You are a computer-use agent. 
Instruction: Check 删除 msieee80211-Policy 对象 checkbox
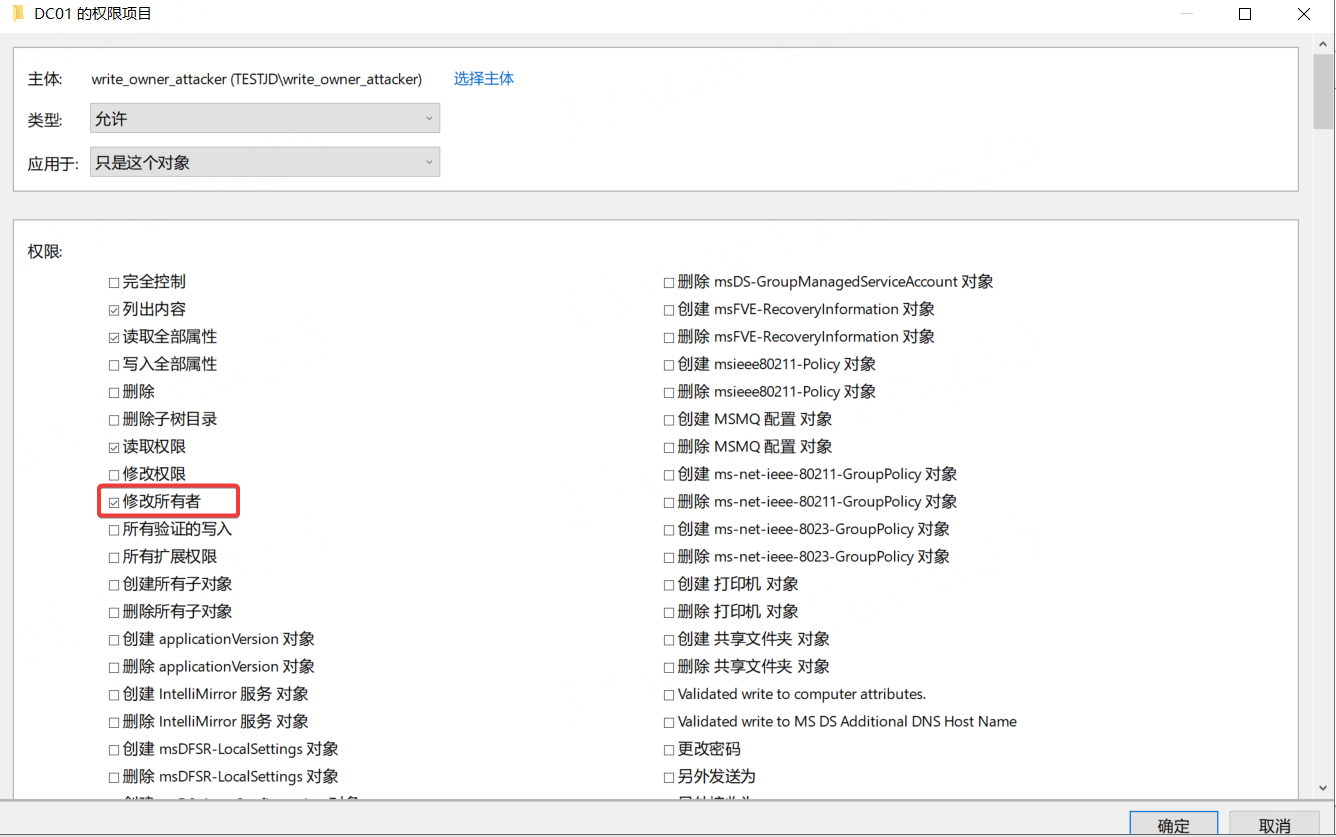click(669, 393)
